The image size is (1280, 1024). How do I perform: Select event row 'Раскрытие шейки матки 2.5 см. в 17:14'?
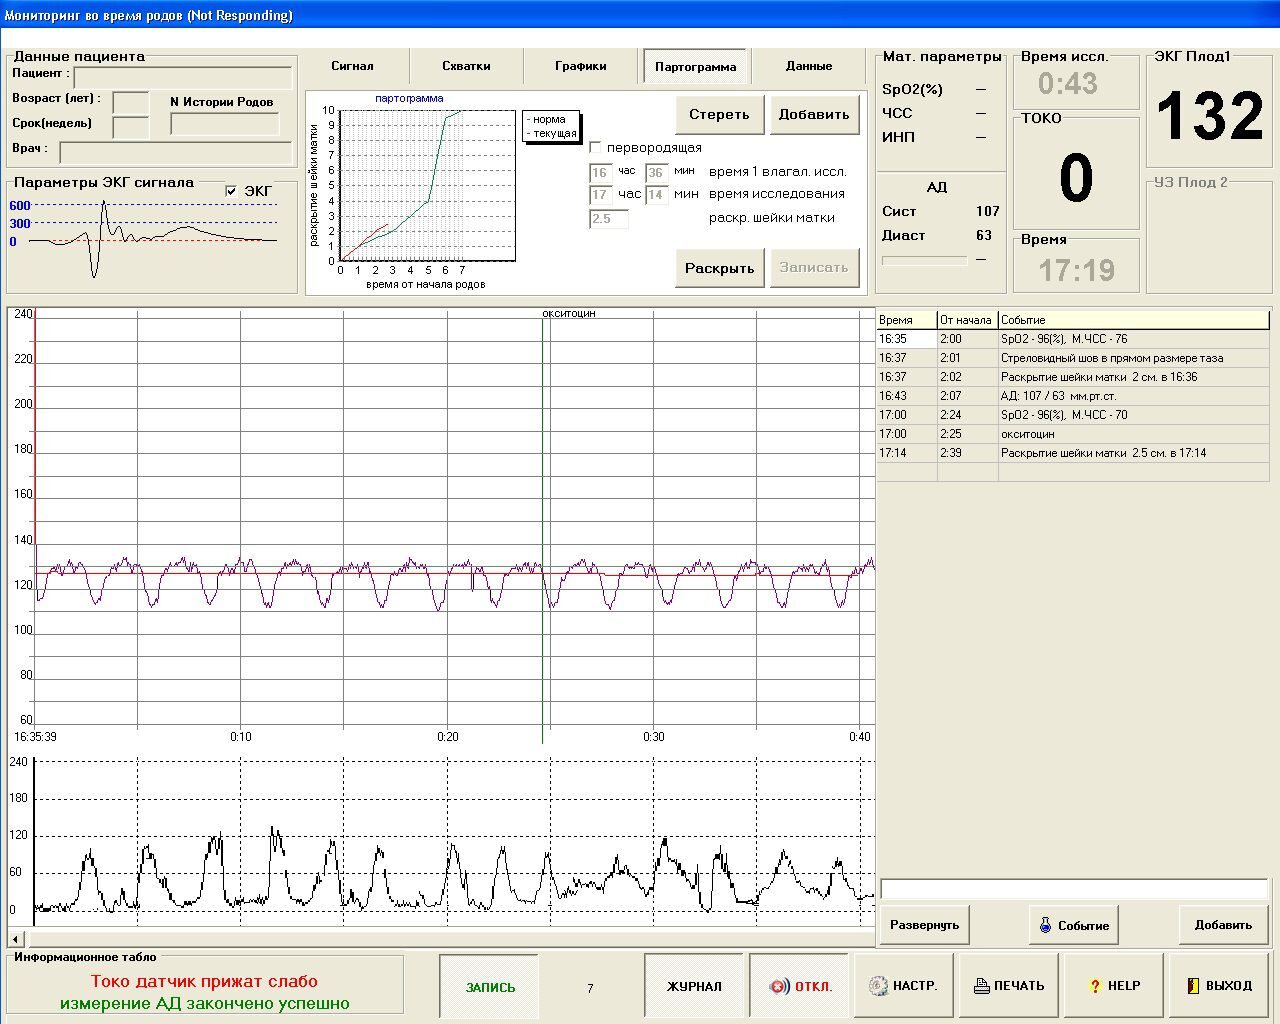coord(1073,453)
